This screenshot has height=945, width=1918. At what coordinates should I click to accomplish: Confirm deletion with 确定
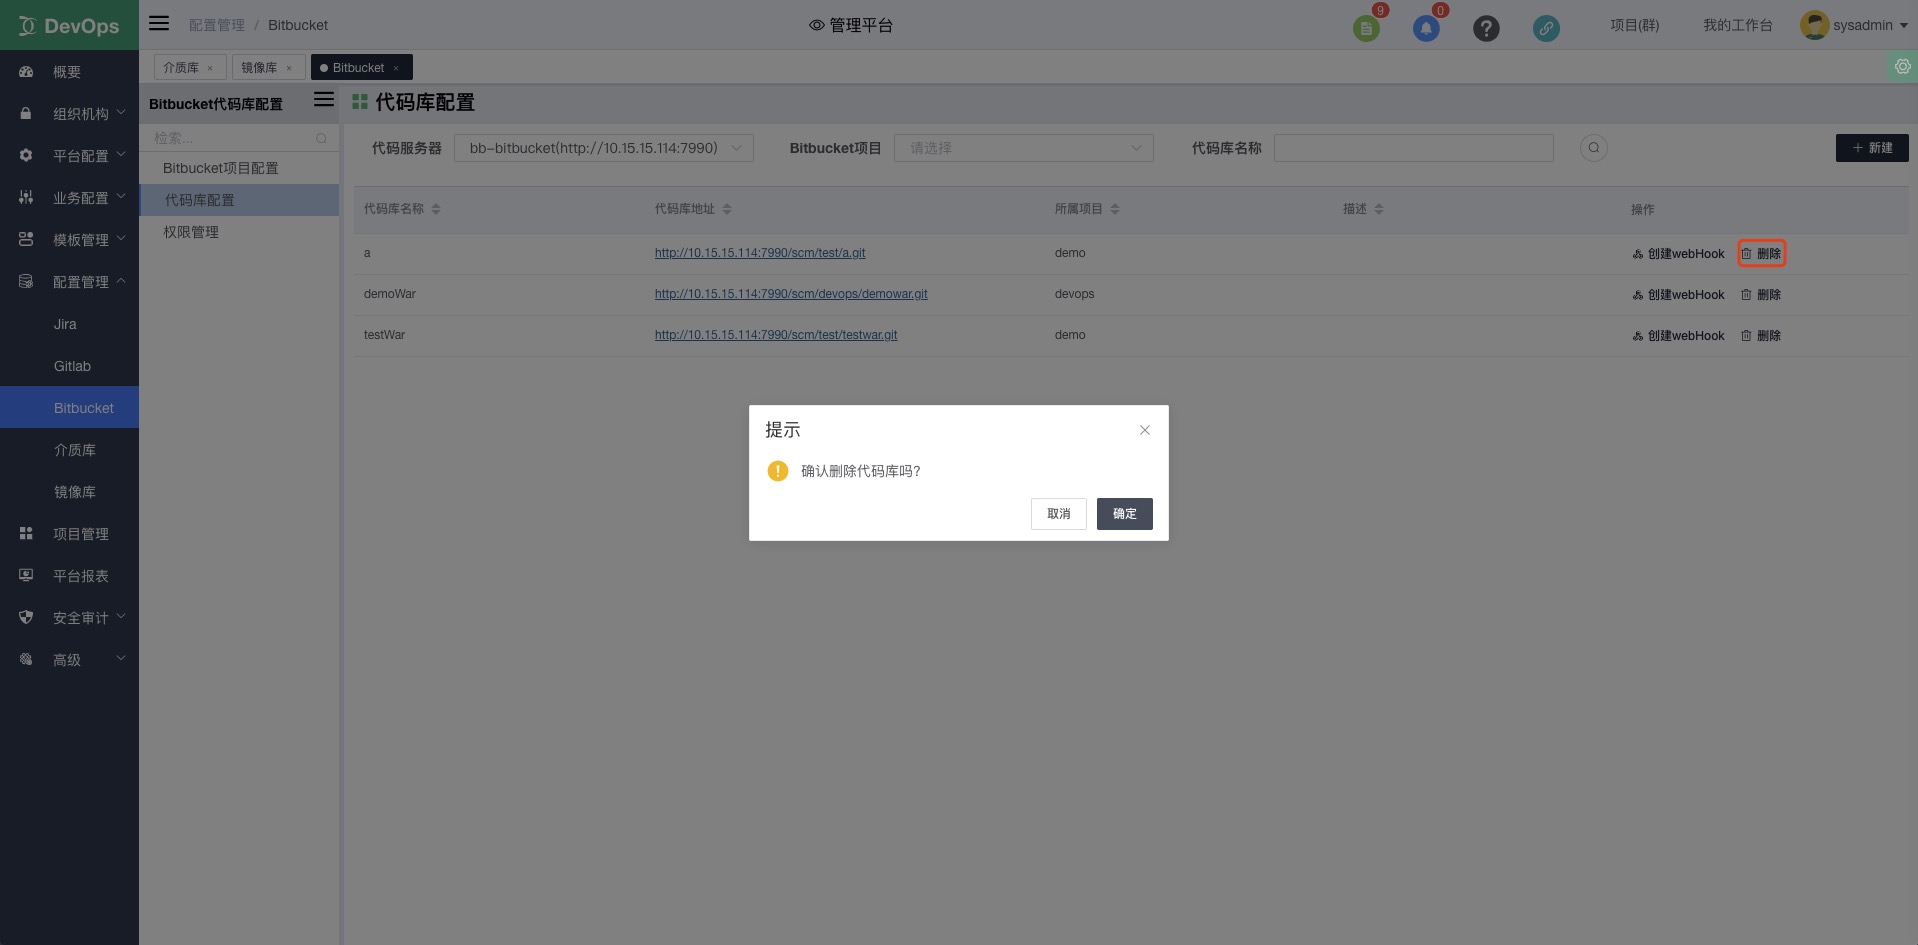pyautogui.click(x=1125, y=514)
